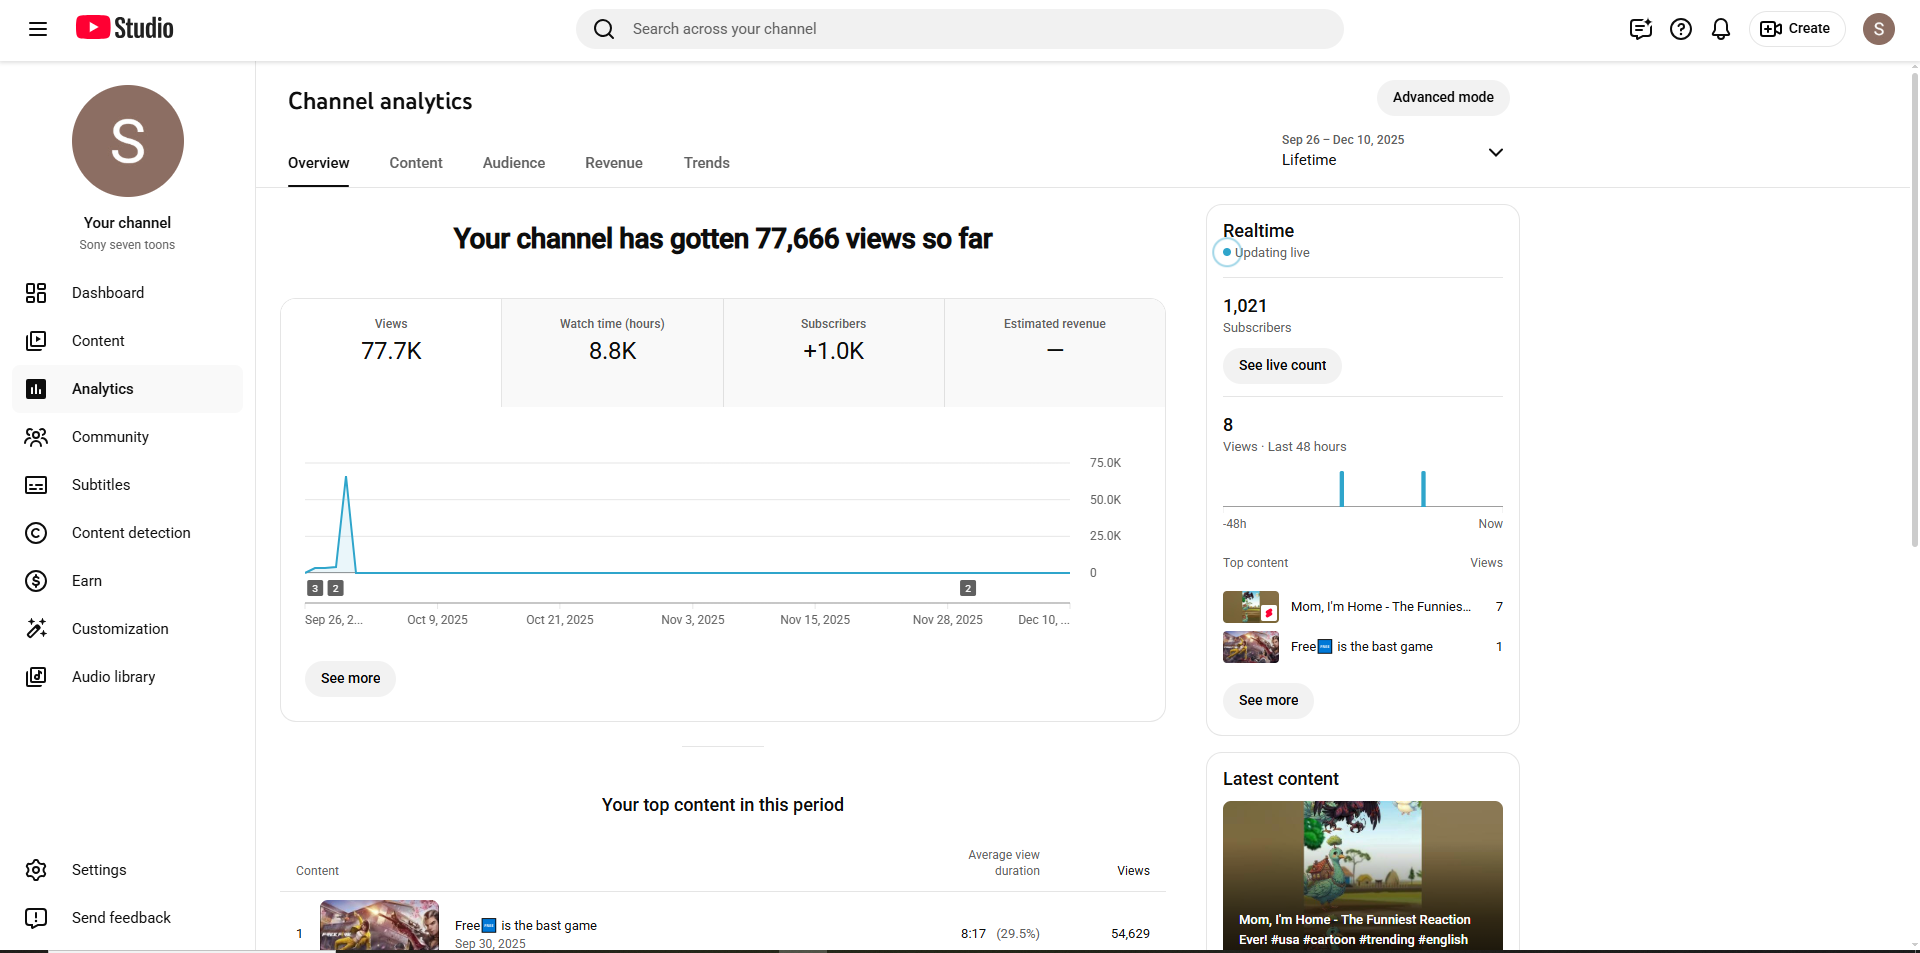This screenshot has width=1920, height=953.
Task: Click the See live count button
Action: pyautogui.click(x=1281, y=366)
